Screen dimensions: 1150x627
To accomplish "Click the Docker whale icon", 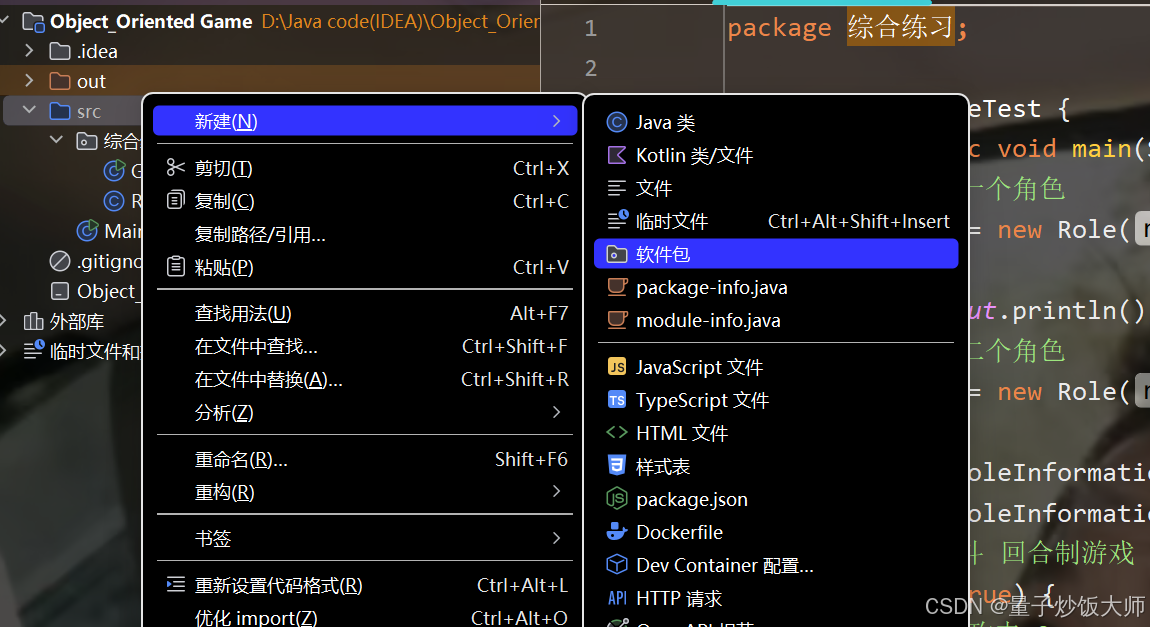I will [x=617, y=532].
